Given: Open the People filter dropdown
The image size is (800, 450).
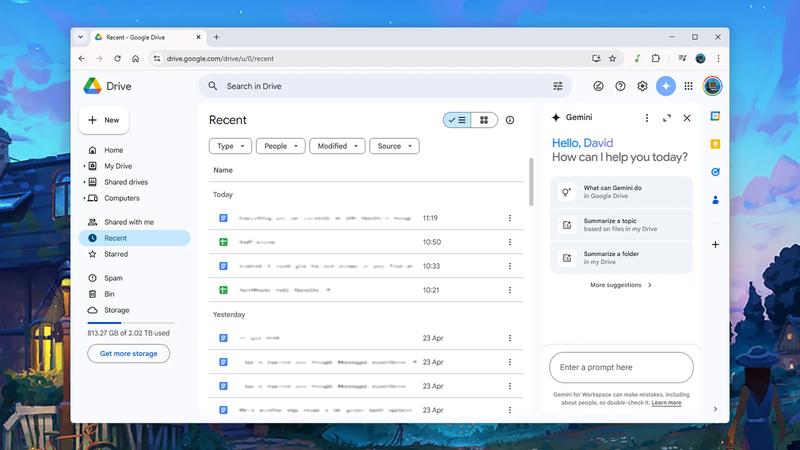Looking at the screenshot, I should click(x=281, y=146).
